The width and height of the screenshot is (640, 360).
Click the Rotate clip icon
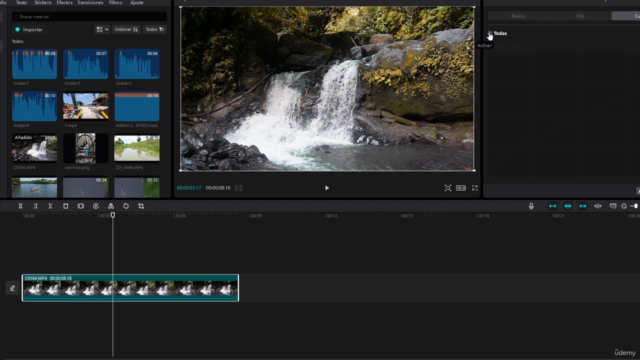coord(126,206)
